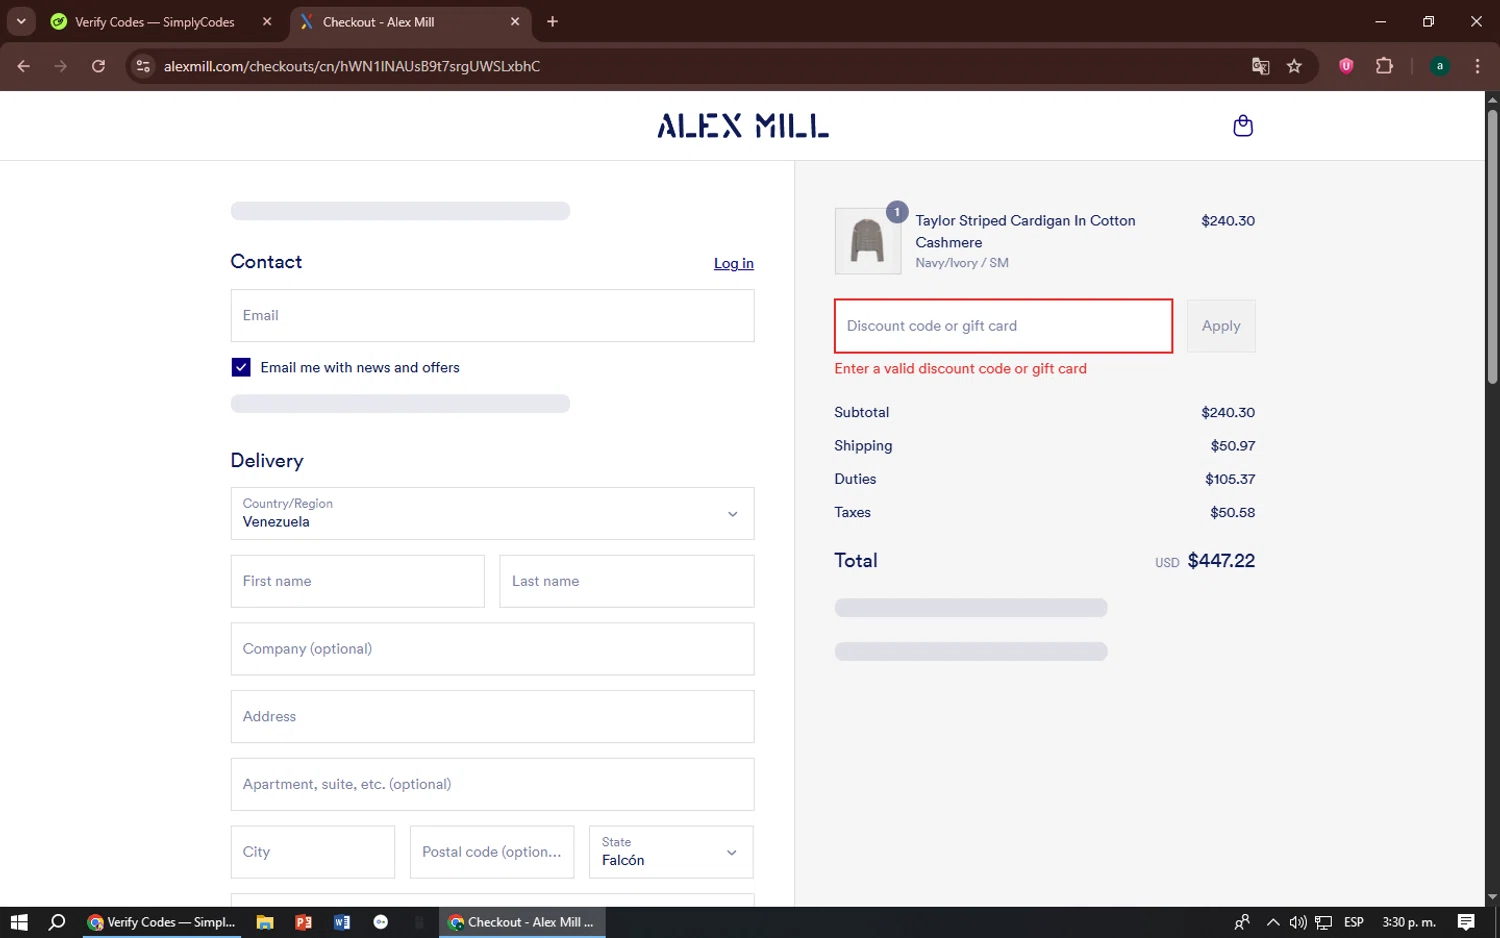Click the page vertical scrollbar
Viewport: 1500px width, 938px height.
coord(1492,245)
